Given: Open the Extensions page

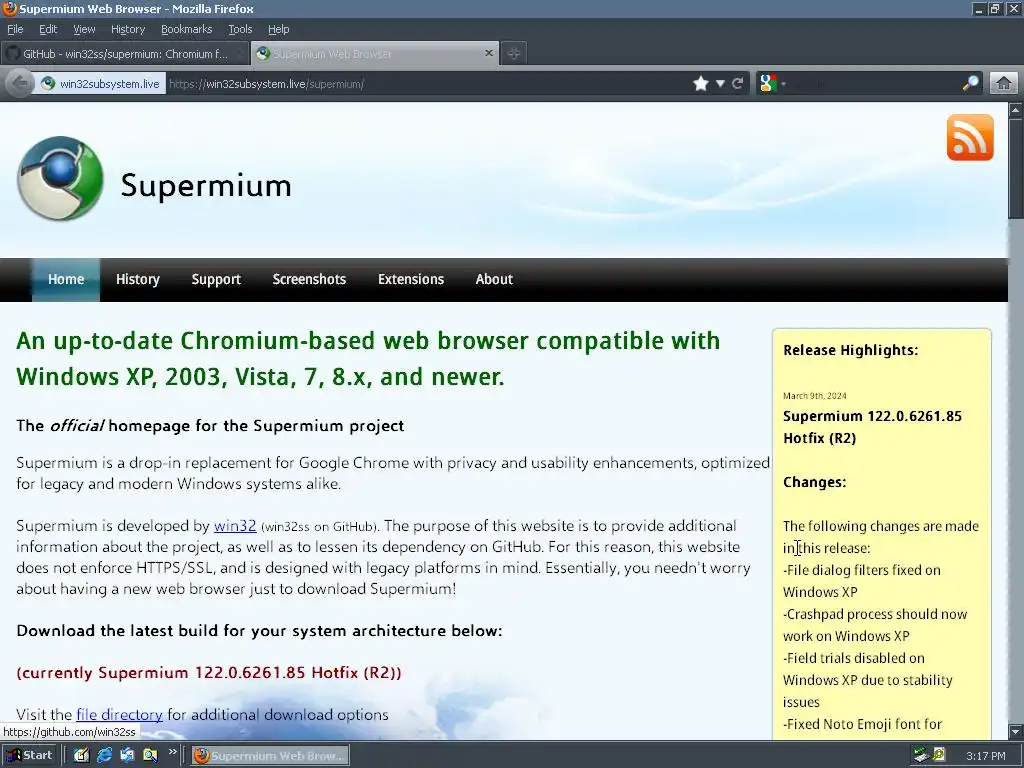Looking at the screenshot, I should click(x=411, y=280).
